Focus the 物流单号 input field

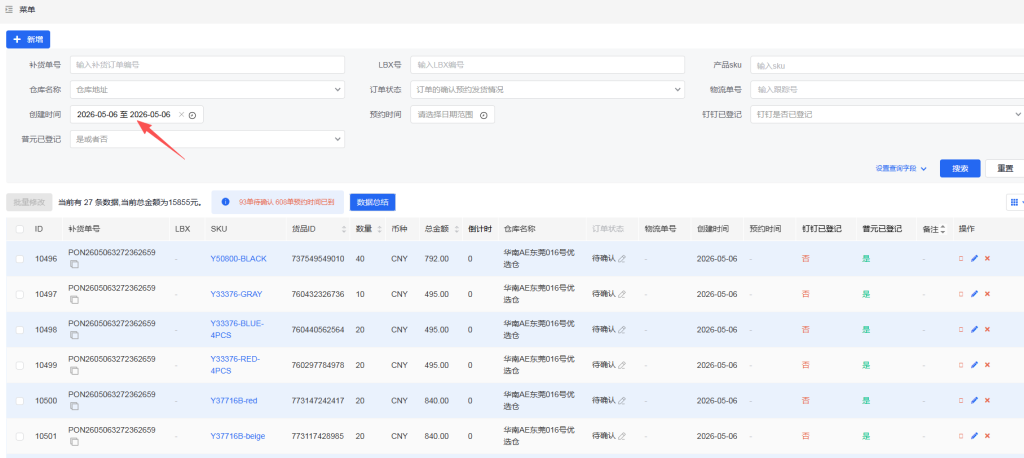[887, 90]
